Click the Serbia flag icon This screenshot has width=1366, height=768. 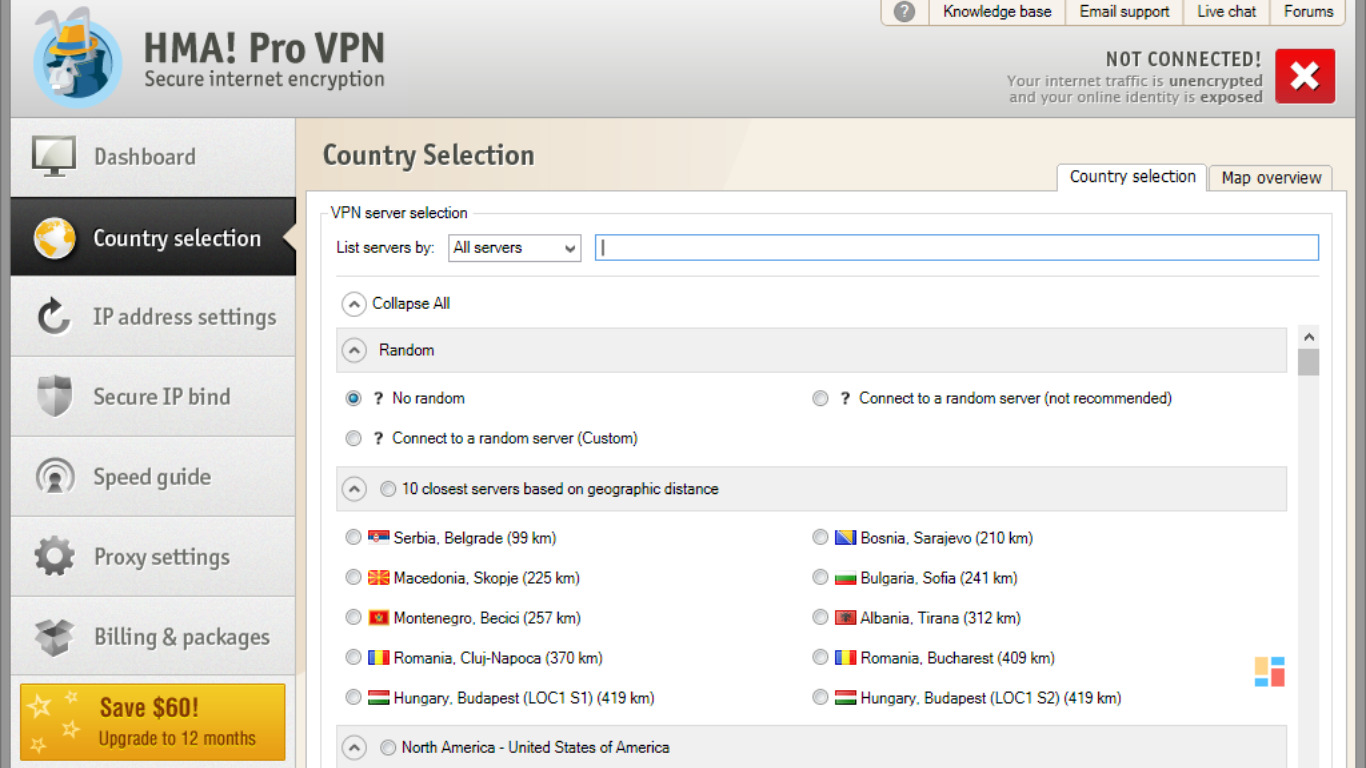378,538
